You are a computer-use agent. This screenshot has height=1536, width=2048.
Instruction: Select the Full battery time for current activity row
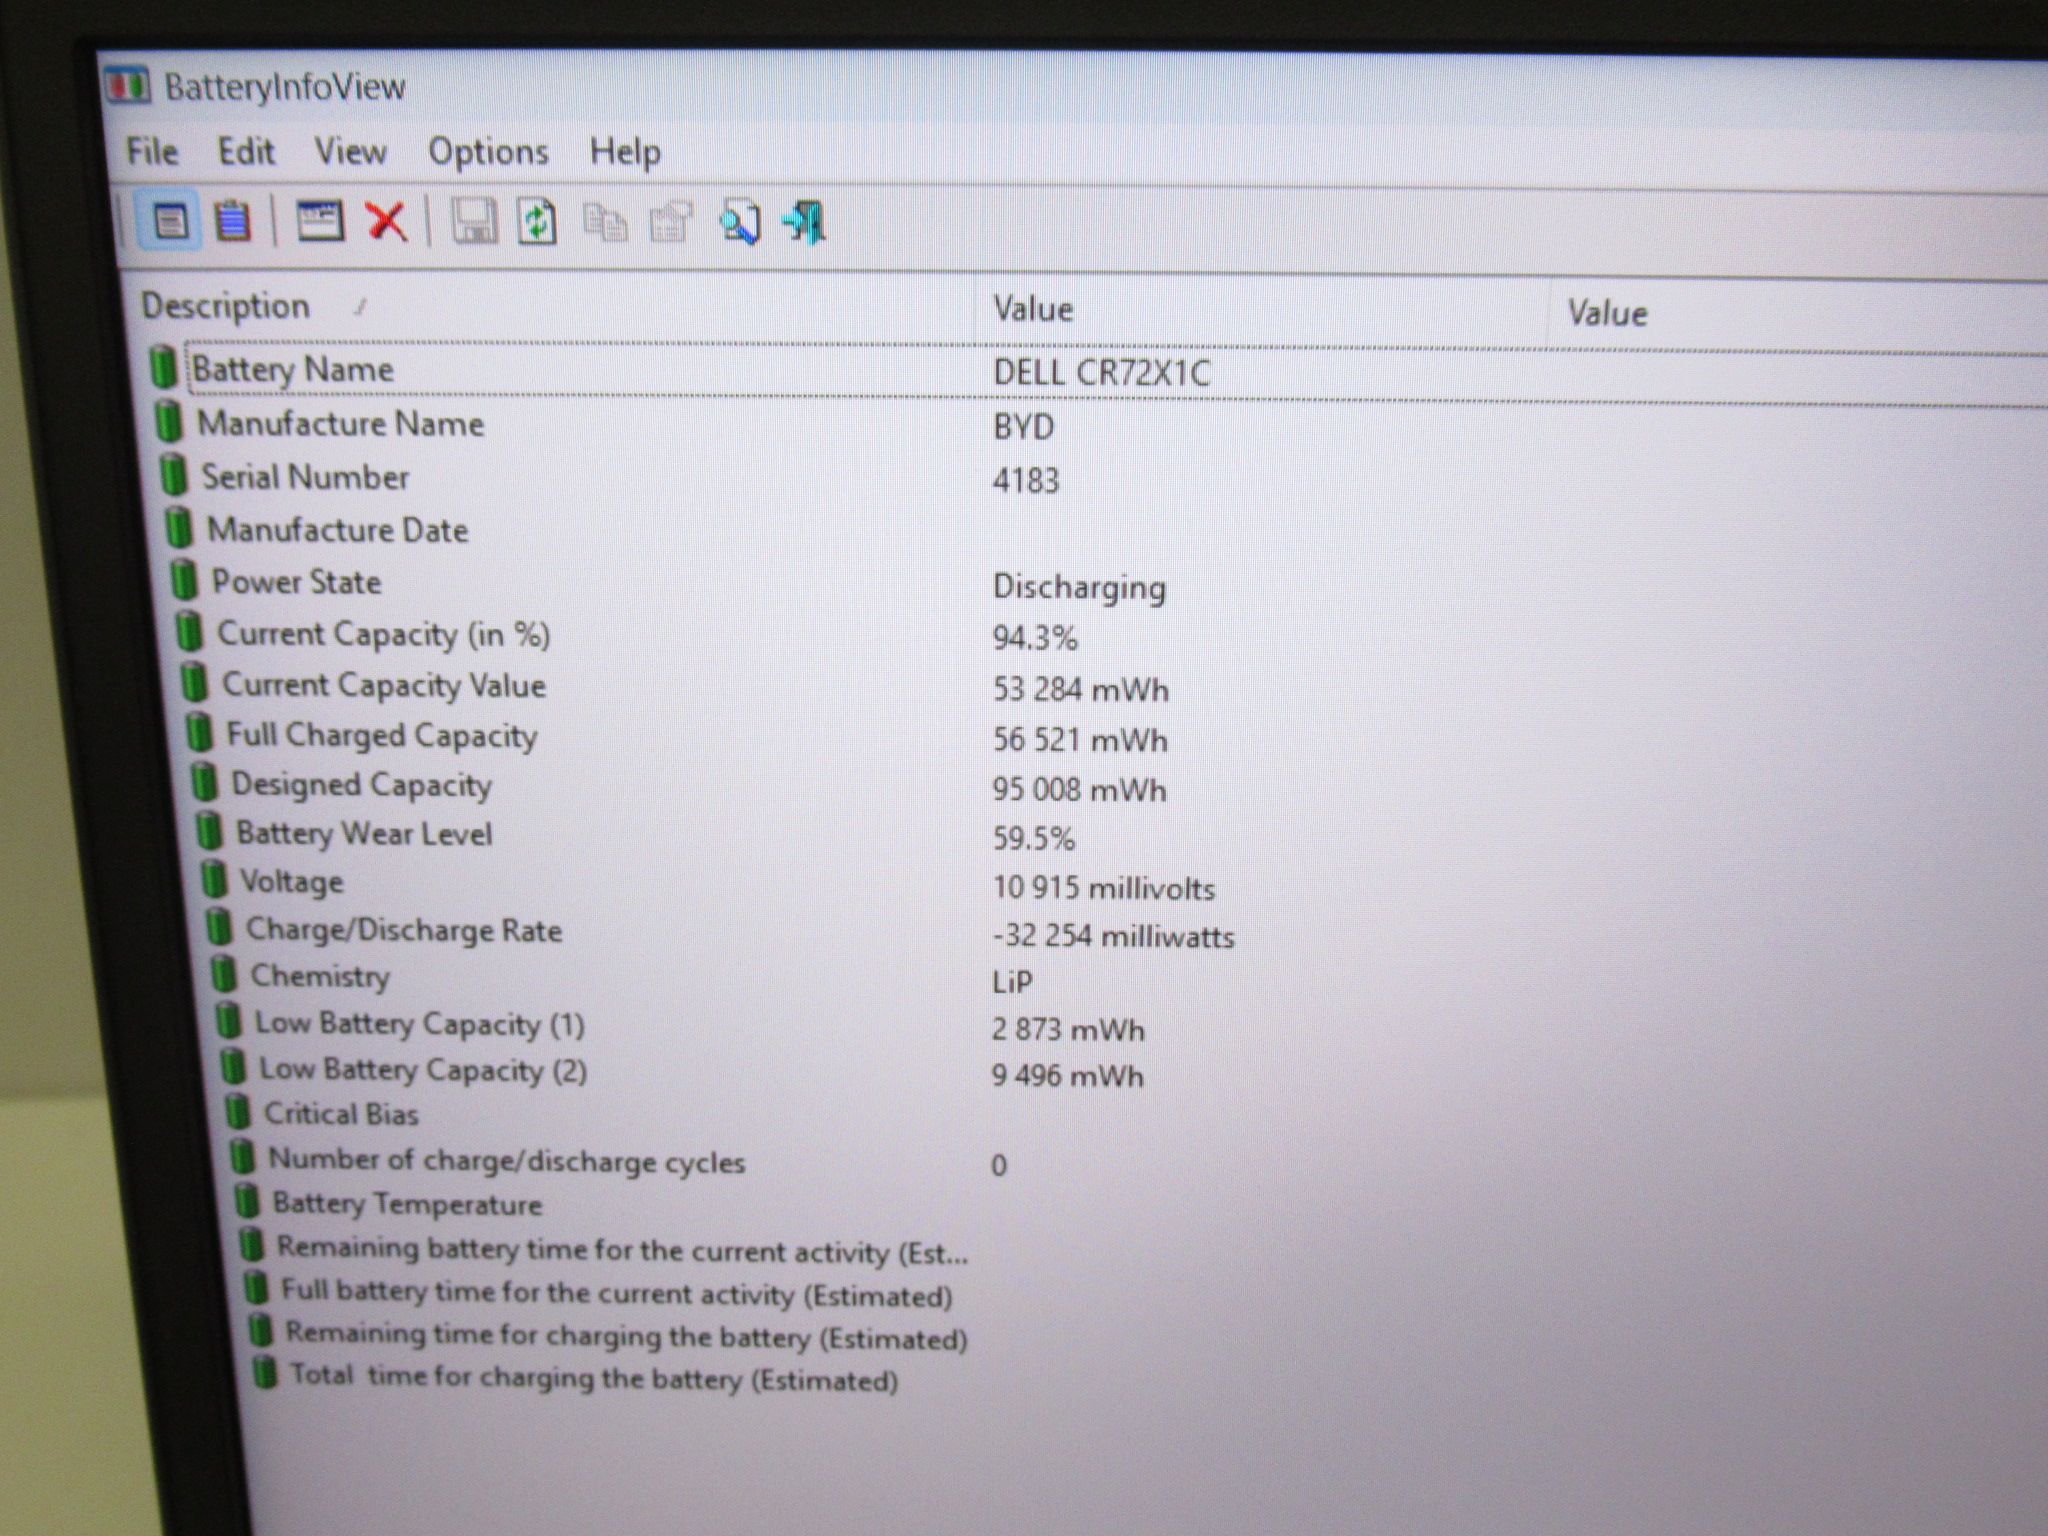tap(617, 1292)
